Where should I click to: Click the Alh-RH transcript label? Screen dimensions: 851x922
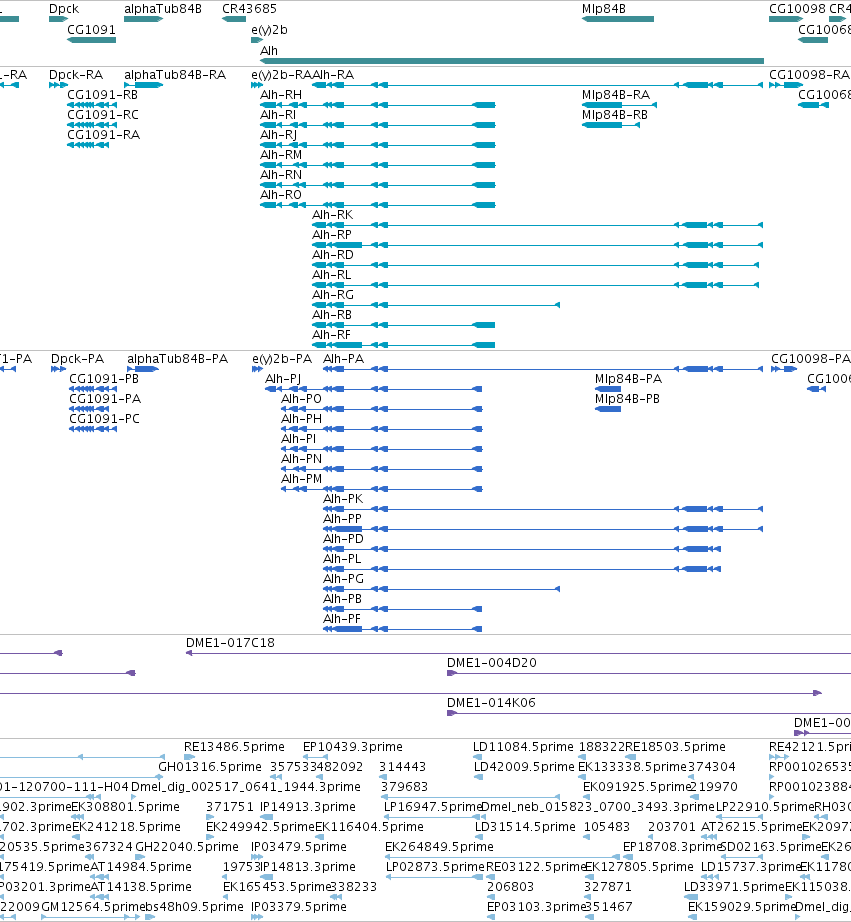coord(281,95)
